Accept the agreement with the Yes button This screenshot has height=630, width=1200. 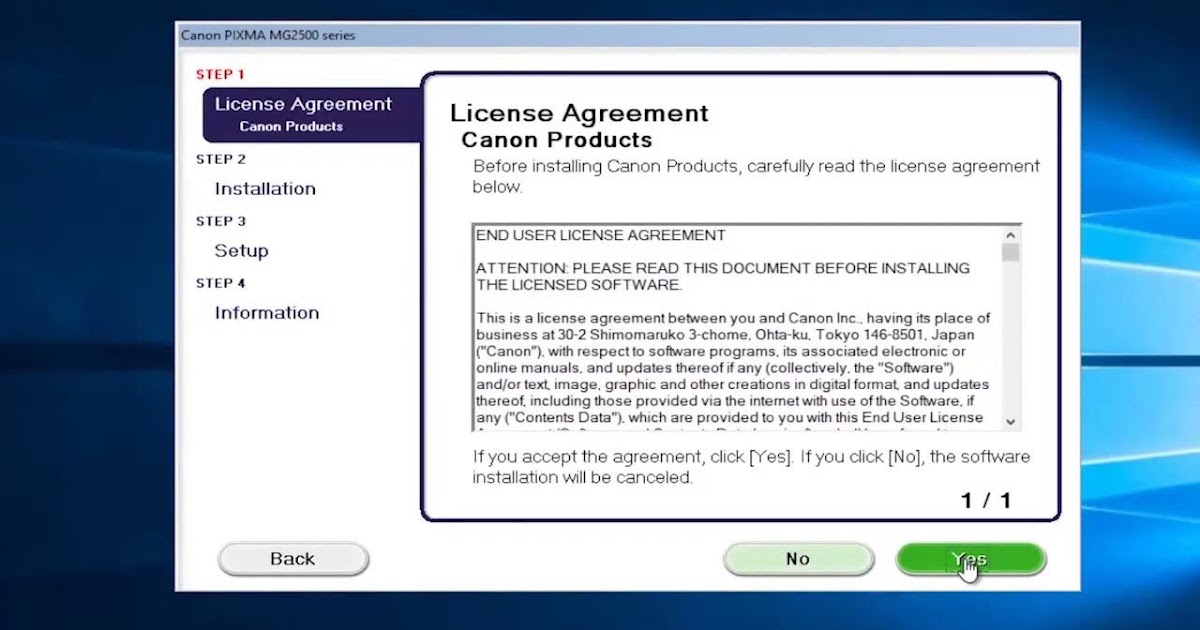click(971, 559)
